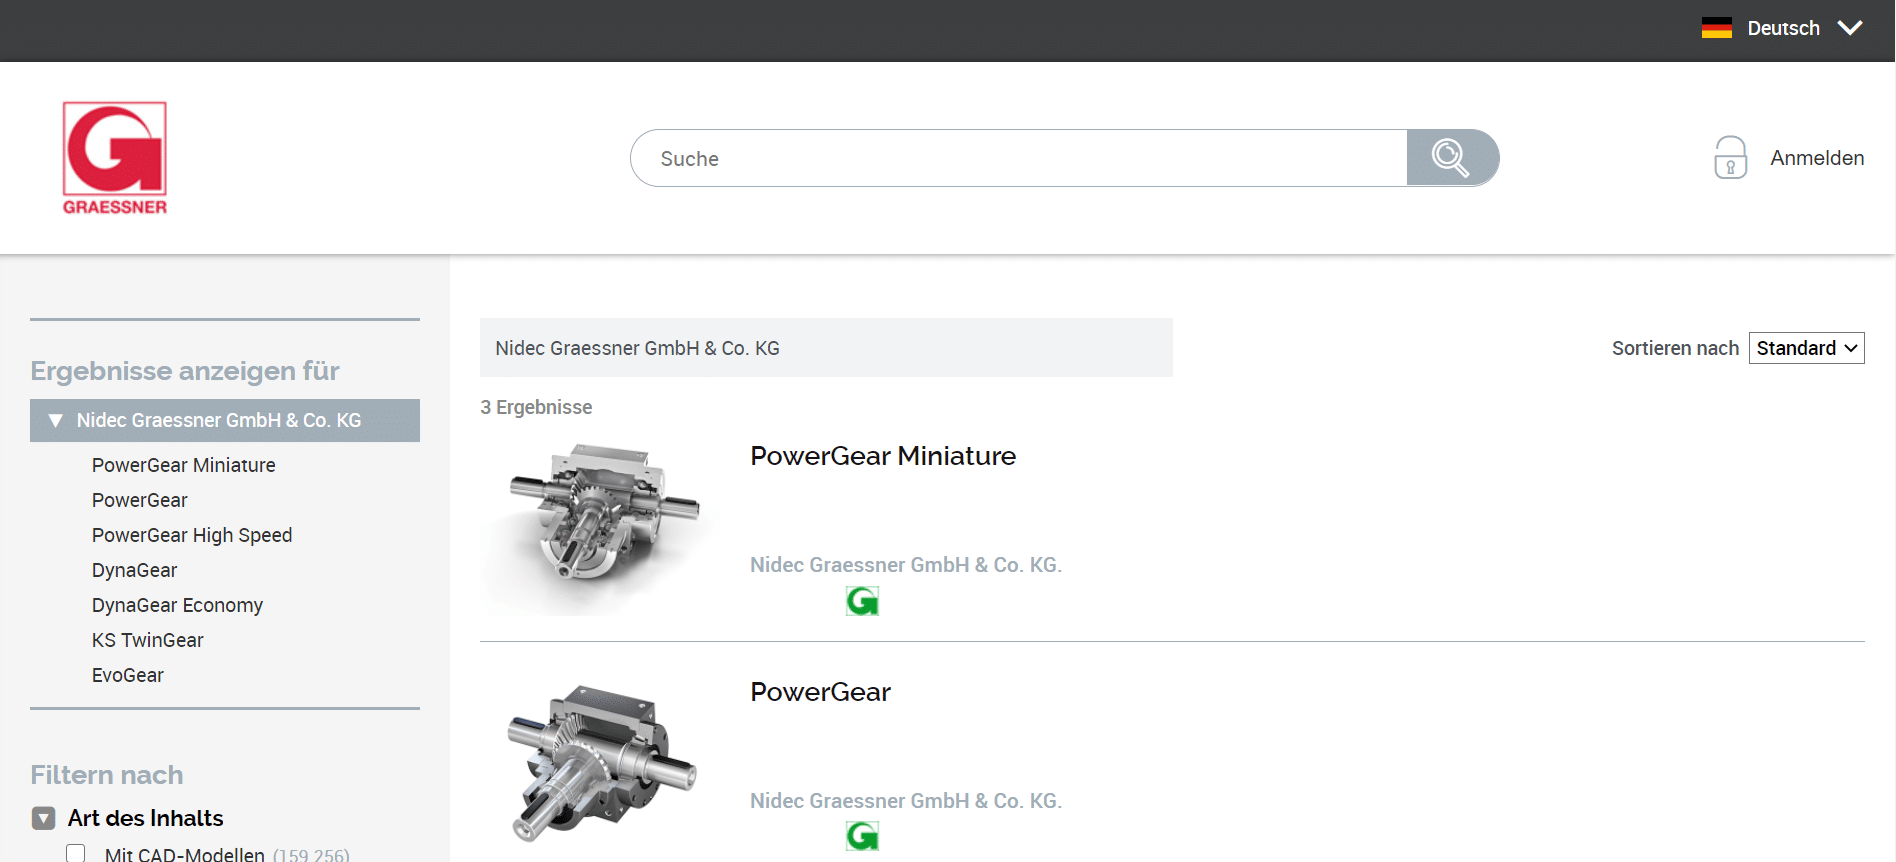Viewport: 1896px width, 862px height.
Task: Click the Nidec Graessner breadcrumb text
Action: 637,348
